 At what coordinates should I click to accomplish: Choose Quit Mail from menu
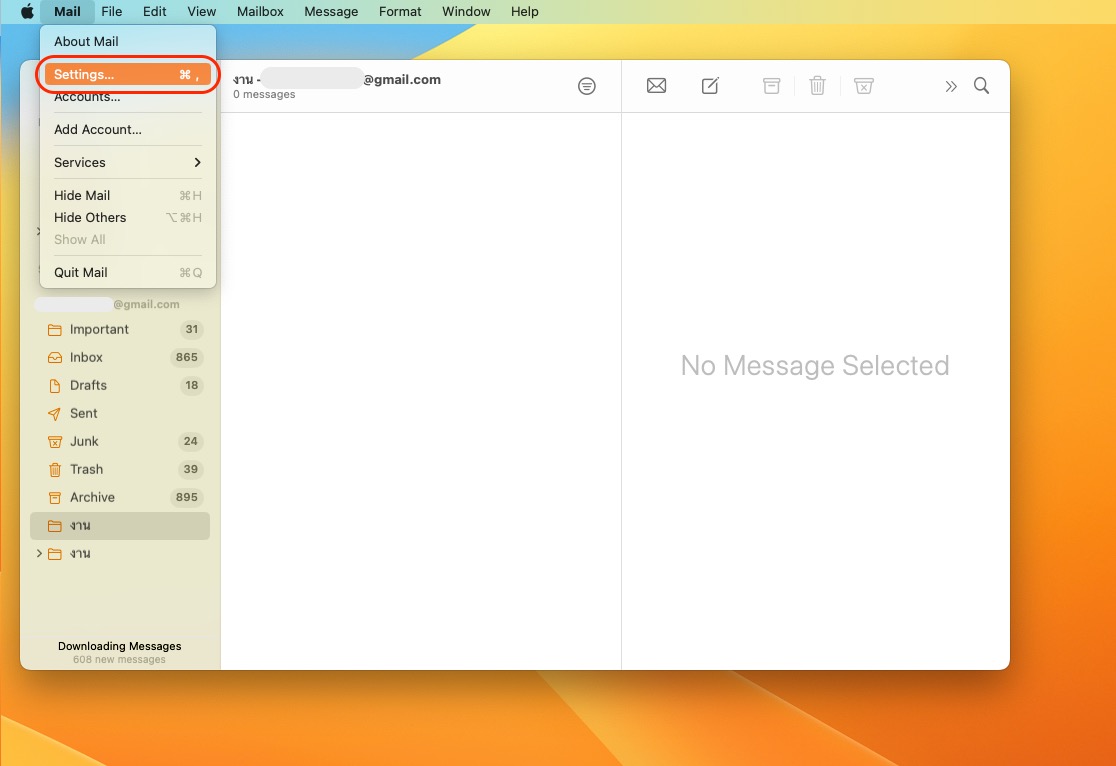[x=81, y=272]
